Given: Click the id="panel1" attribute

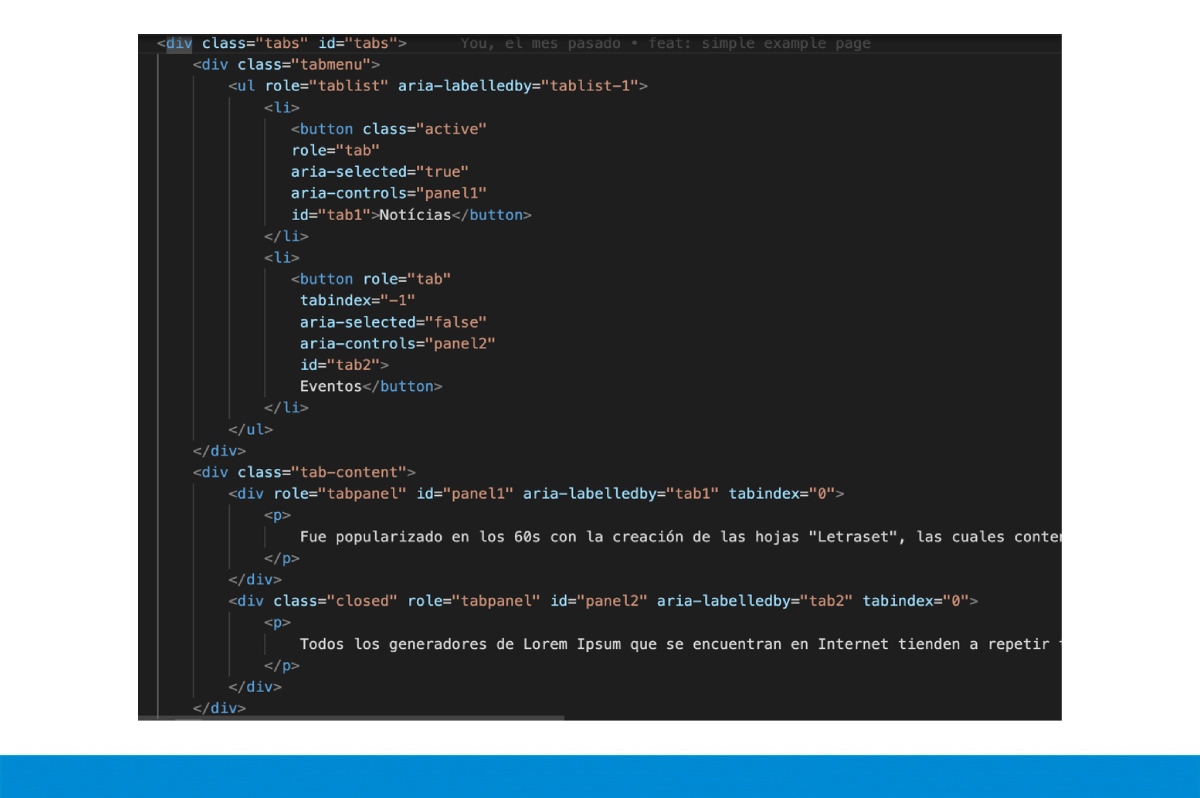Looking at the screenshot, I should 464,493.
